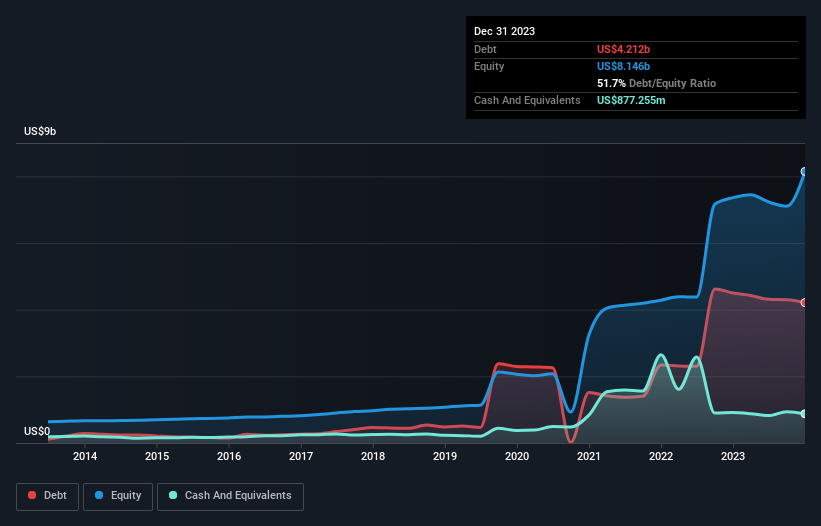This screenshot has width=821, height=526.
Task: Click the Dec 31 2023 tooltip date
Action: click(504, 31)
